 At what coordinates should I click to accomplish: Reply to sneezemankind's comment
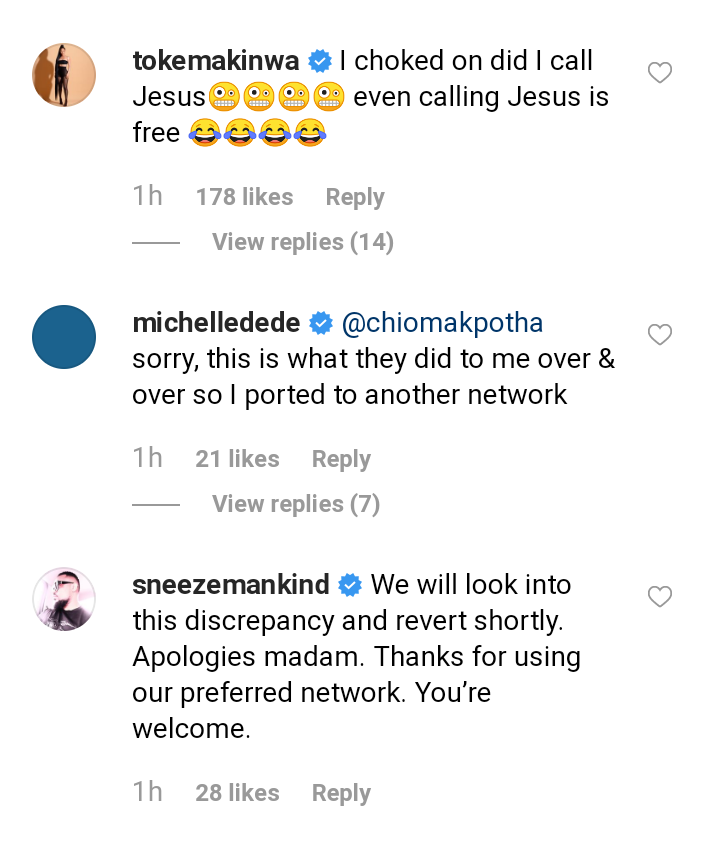coord(341,793)
